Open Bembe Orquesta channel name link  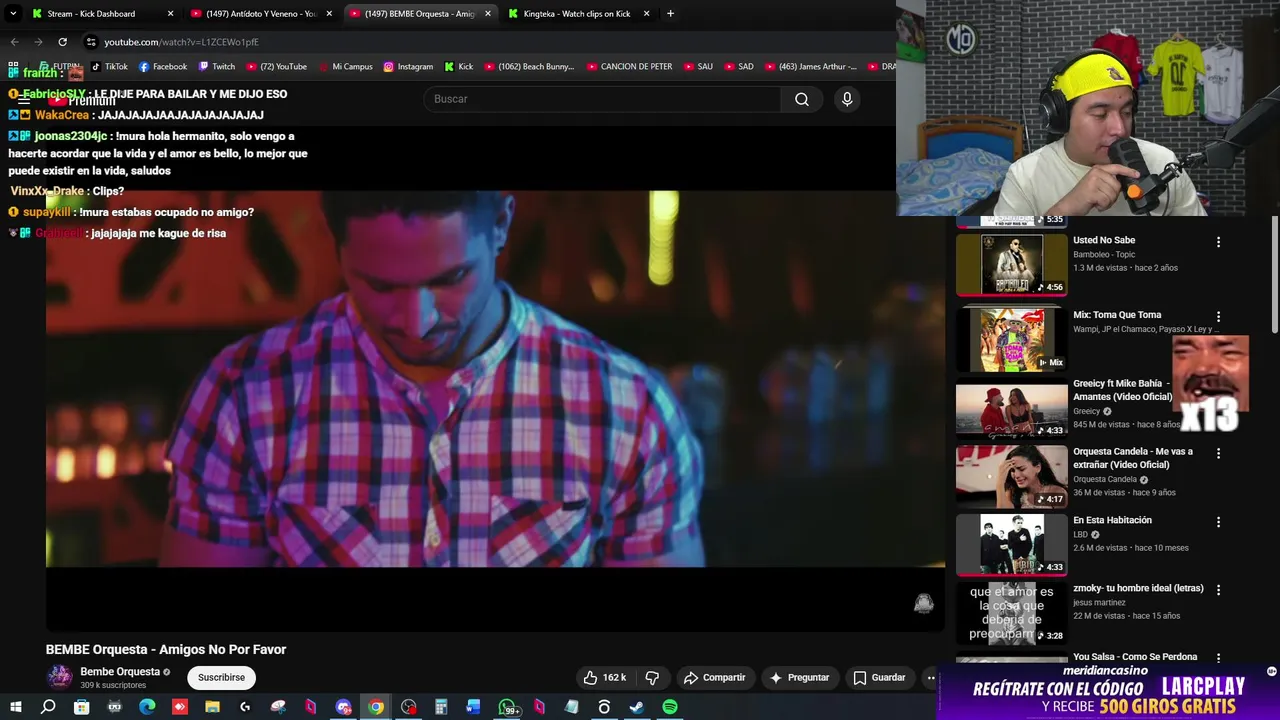coord(120,672)
